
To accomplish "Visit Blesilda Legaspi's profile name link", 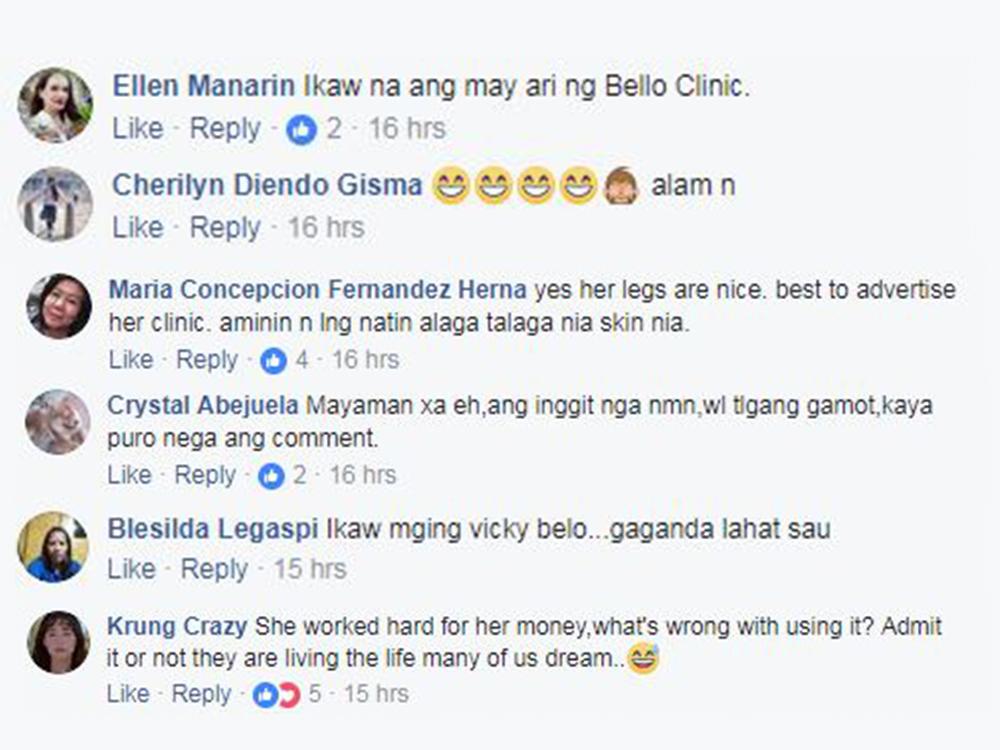I will [x=213, y=529].
